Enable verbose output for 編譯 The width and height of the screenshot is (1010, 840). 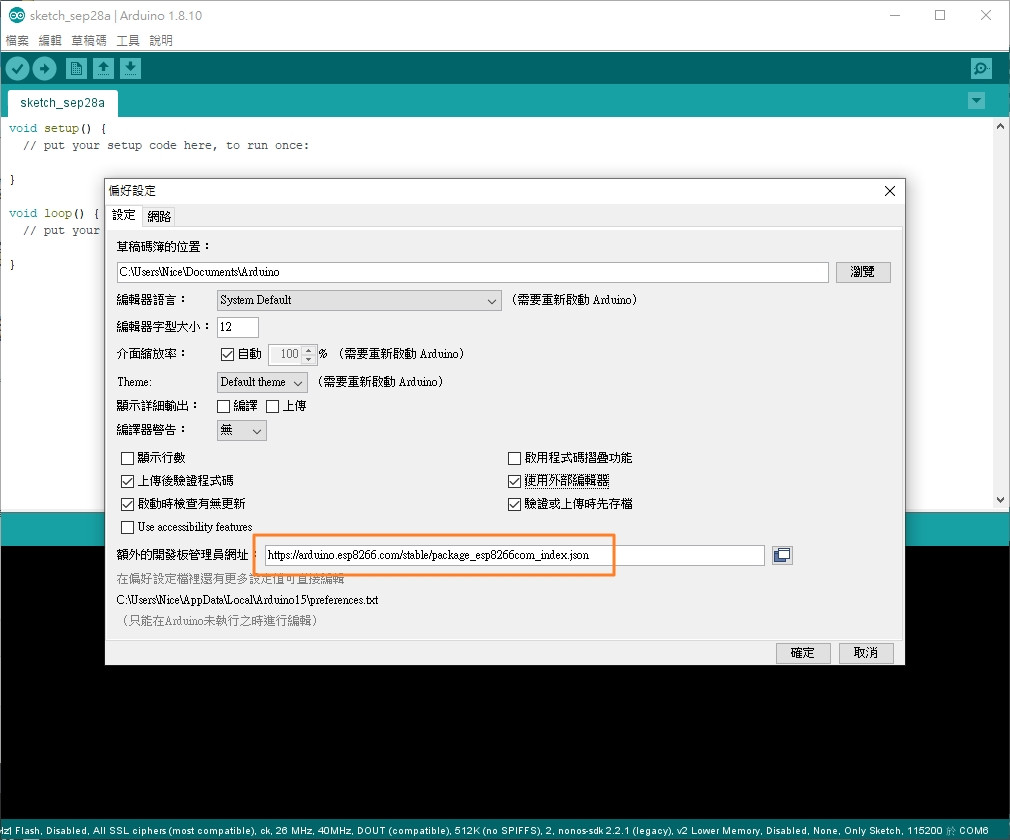pyautogui.click(x=224, y=406)
